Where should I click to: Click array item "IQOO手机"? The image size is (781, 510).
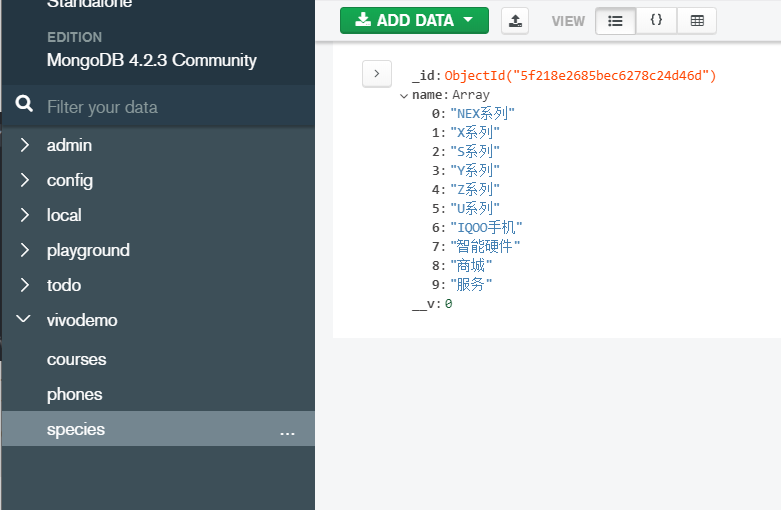486,228
